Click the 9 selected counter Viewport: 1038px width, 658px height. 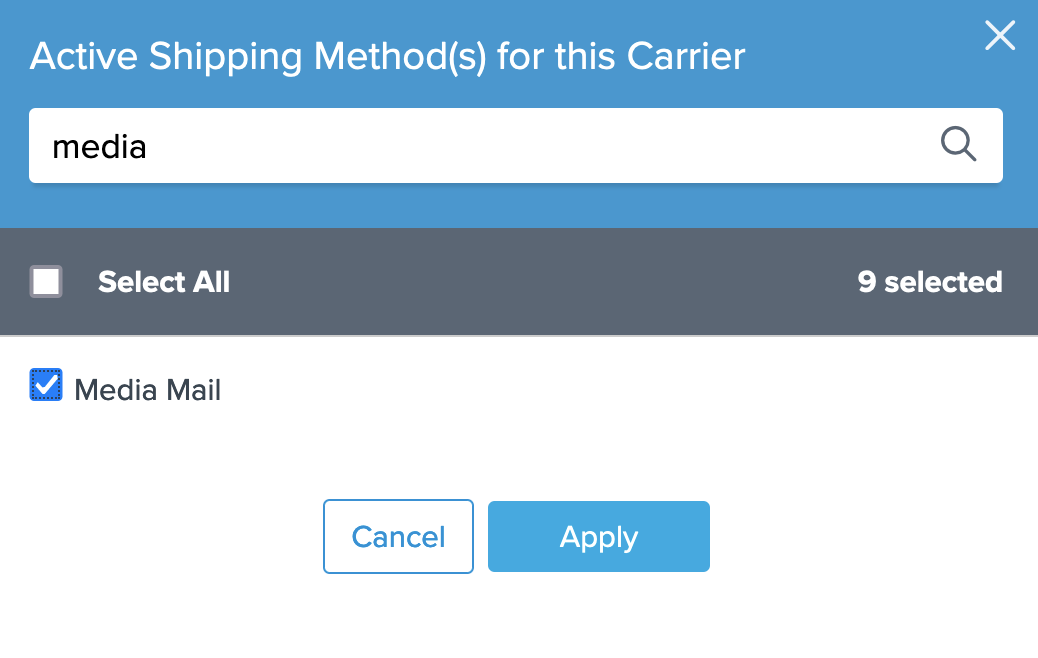pos(929,282)
